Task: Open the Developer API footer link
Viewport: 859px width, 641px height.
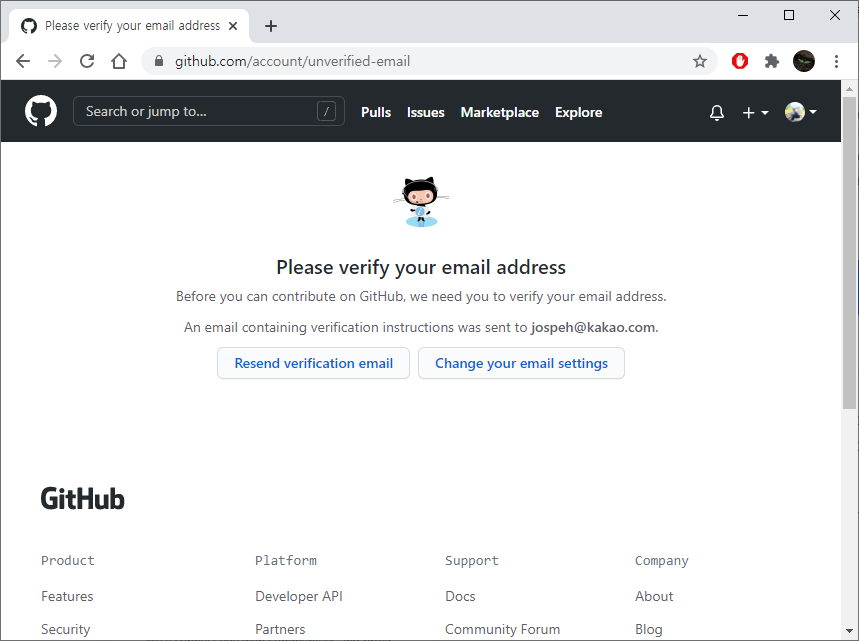Action: 299,596
